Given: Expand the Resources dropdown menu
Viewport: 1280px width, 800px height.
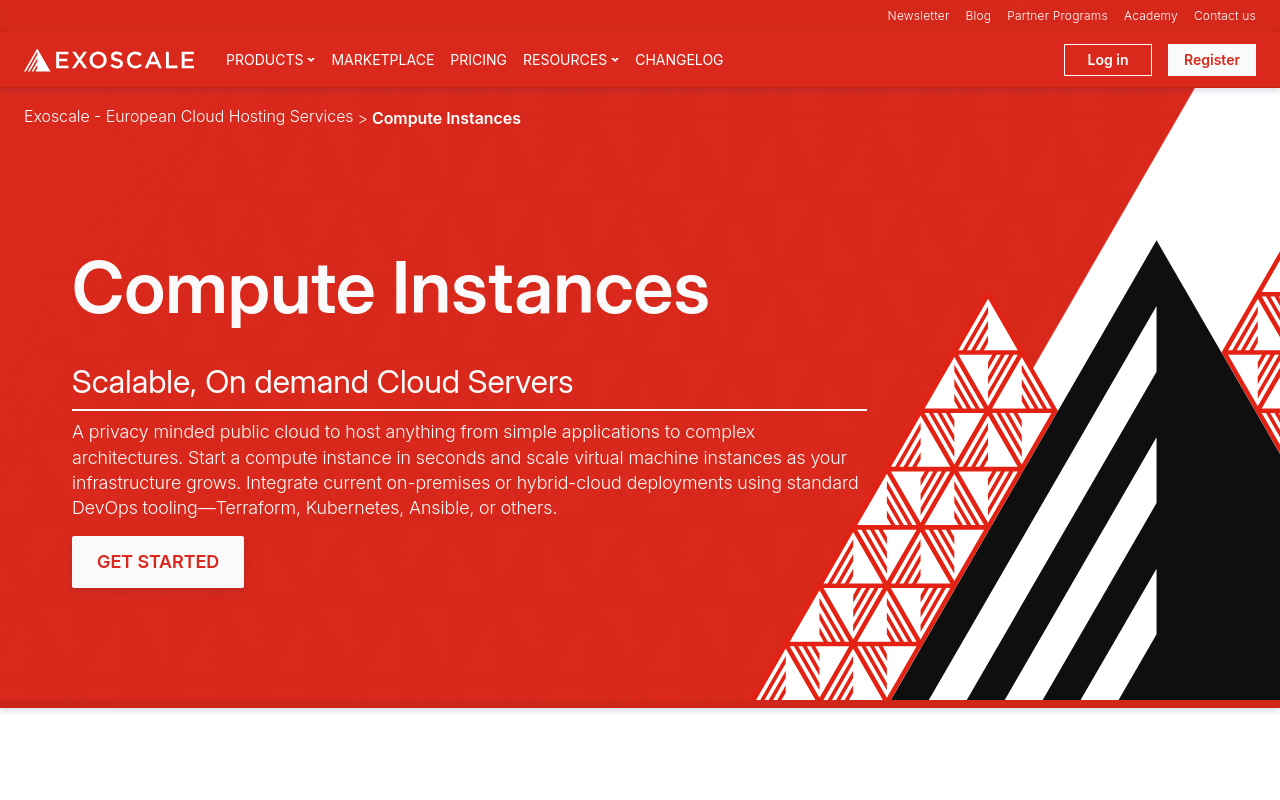Looking at the screenshot, I should pyautogui.click(x=571, y=60).
